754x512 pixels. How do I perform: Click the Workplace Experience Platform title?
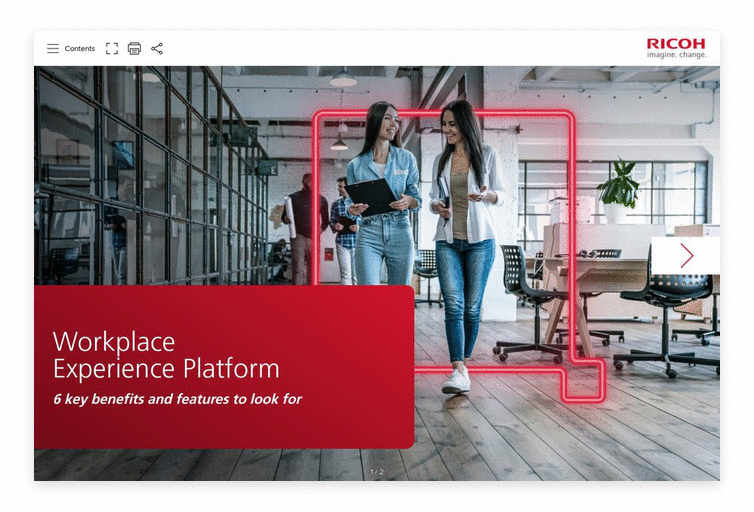tap(166, 355)
